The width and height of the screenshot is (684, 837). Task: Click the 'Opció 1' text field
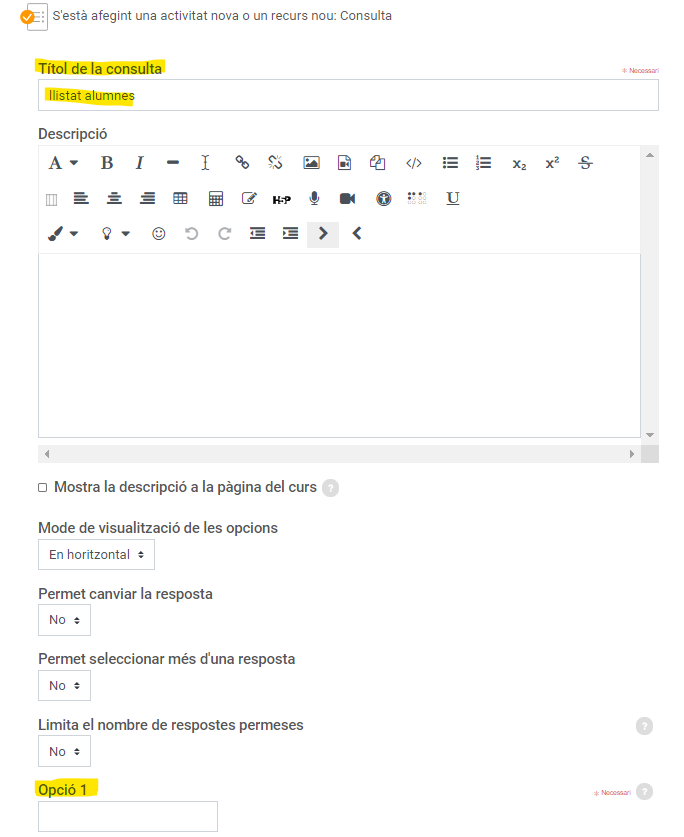click(x=128, y=816)
